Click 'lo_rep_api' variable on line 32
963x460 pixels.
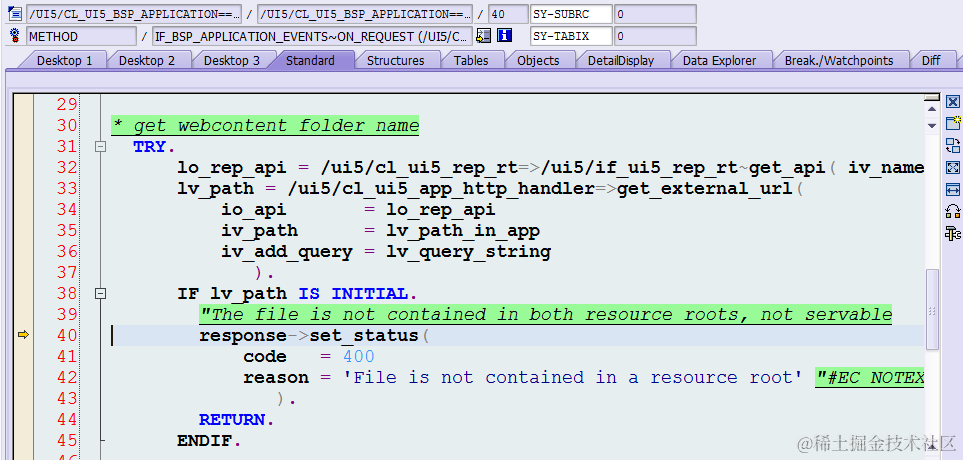click(x=232, y=168)
